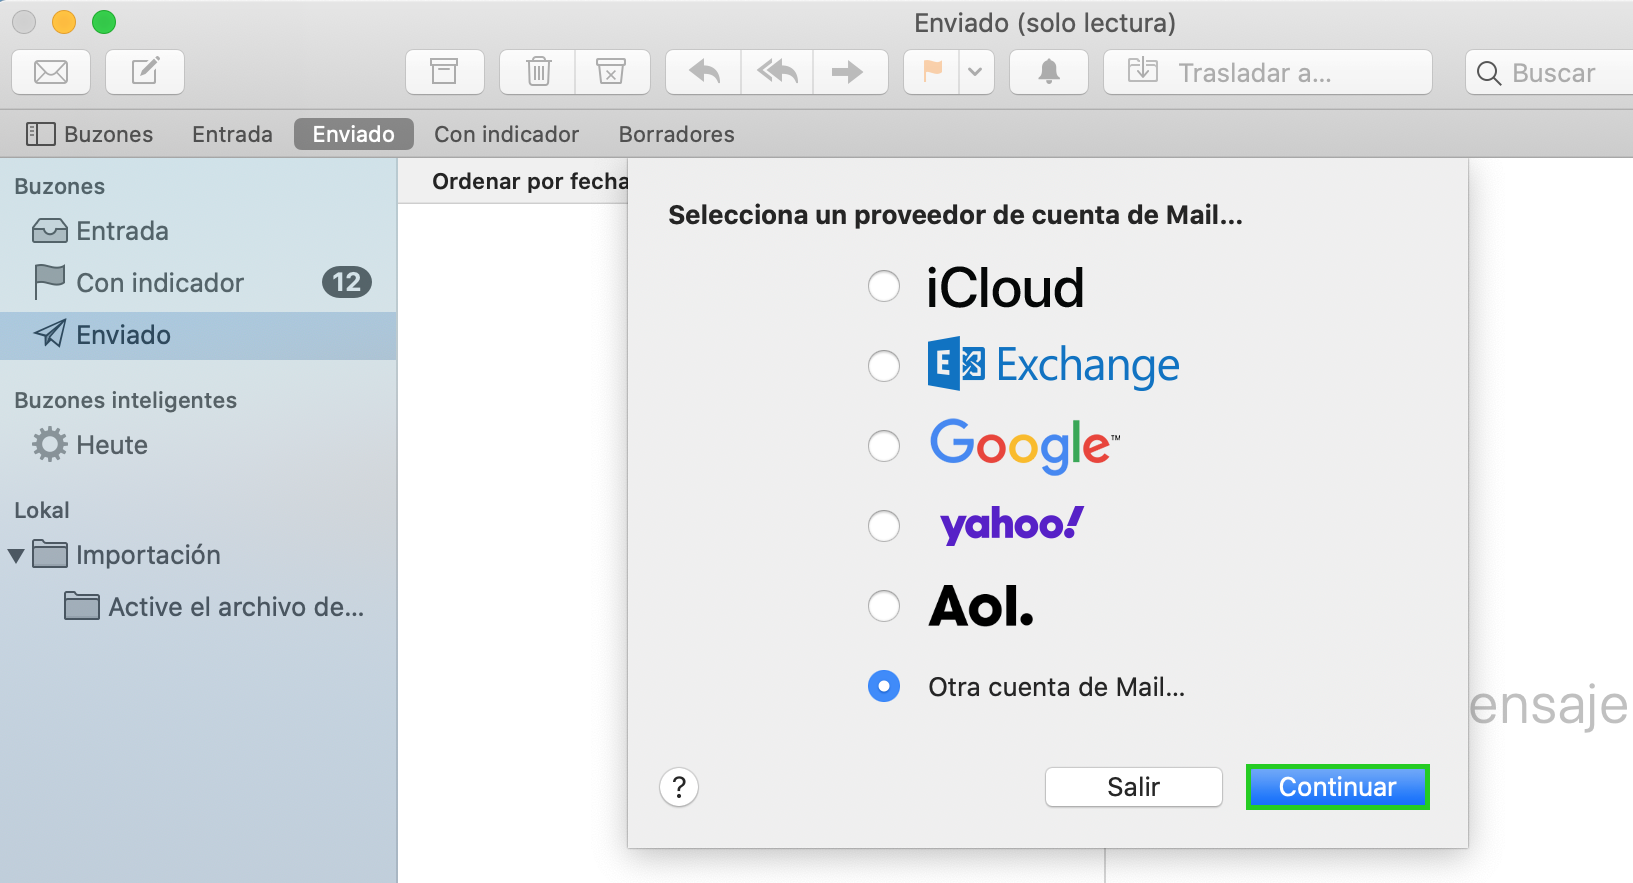Select Enviado in the favorites bar
1633x883 pixels.
[x=354, y=134]
